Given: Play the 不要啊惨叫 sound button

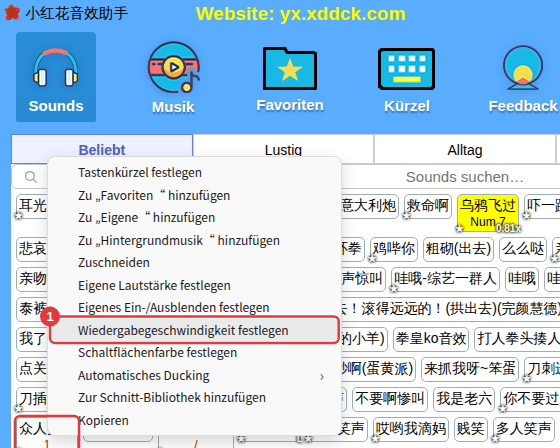Looking at the screenshot, I should click(x=390, y=398).
